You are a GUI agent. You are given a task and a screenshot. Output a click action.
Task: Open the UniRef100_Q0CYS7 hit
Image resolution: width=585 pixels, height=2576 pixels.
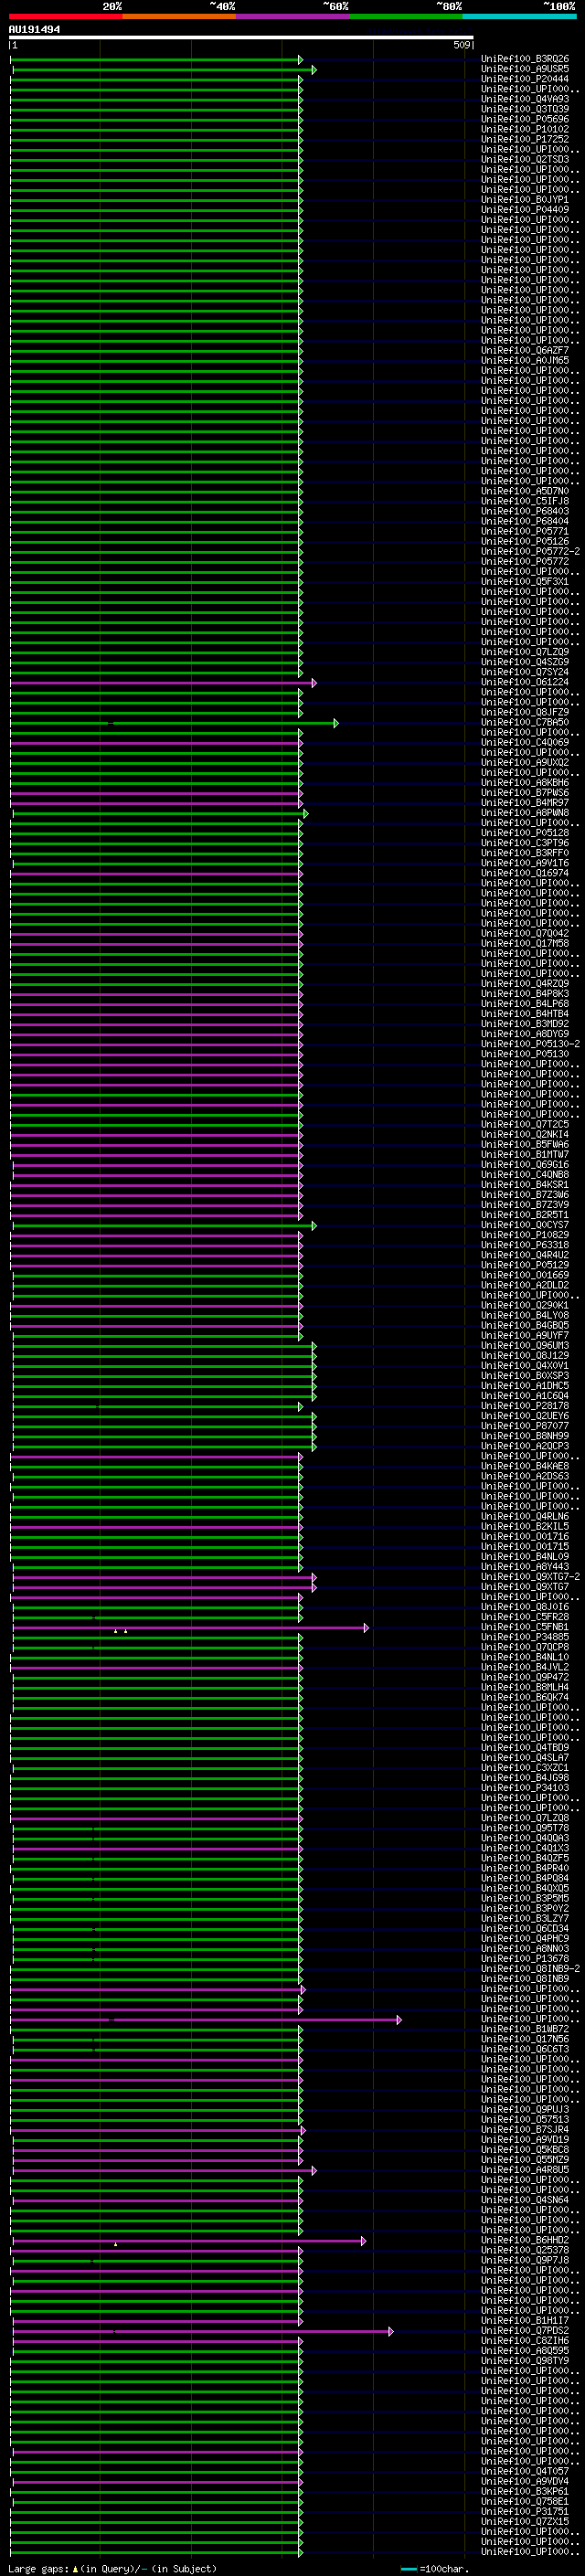coord(525,1225)
